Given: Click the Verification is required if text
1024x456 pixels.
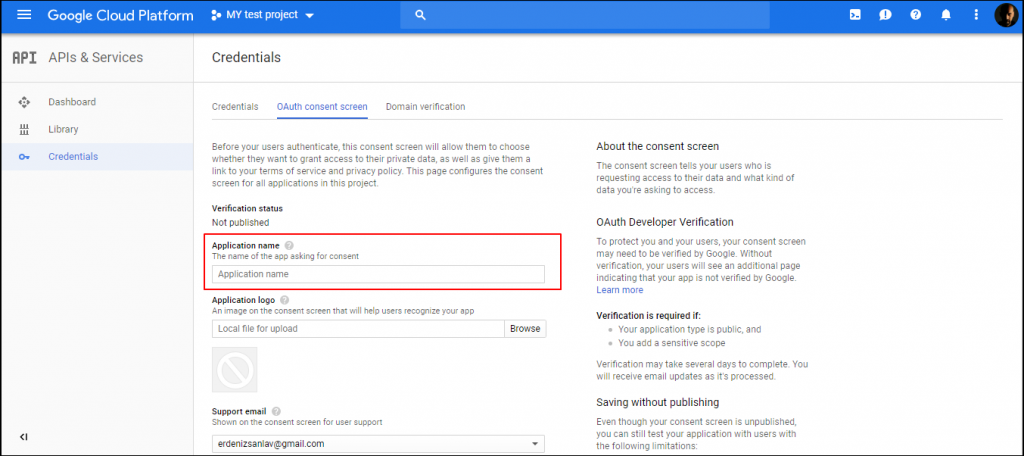Looking at the screenshot, I should [648, 315].
